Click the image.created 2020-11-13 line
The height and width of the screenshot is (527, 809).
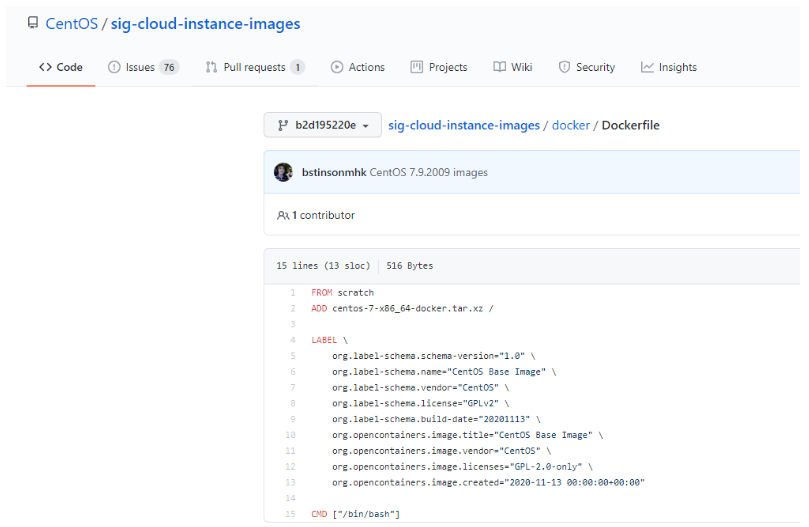point(488,483)
